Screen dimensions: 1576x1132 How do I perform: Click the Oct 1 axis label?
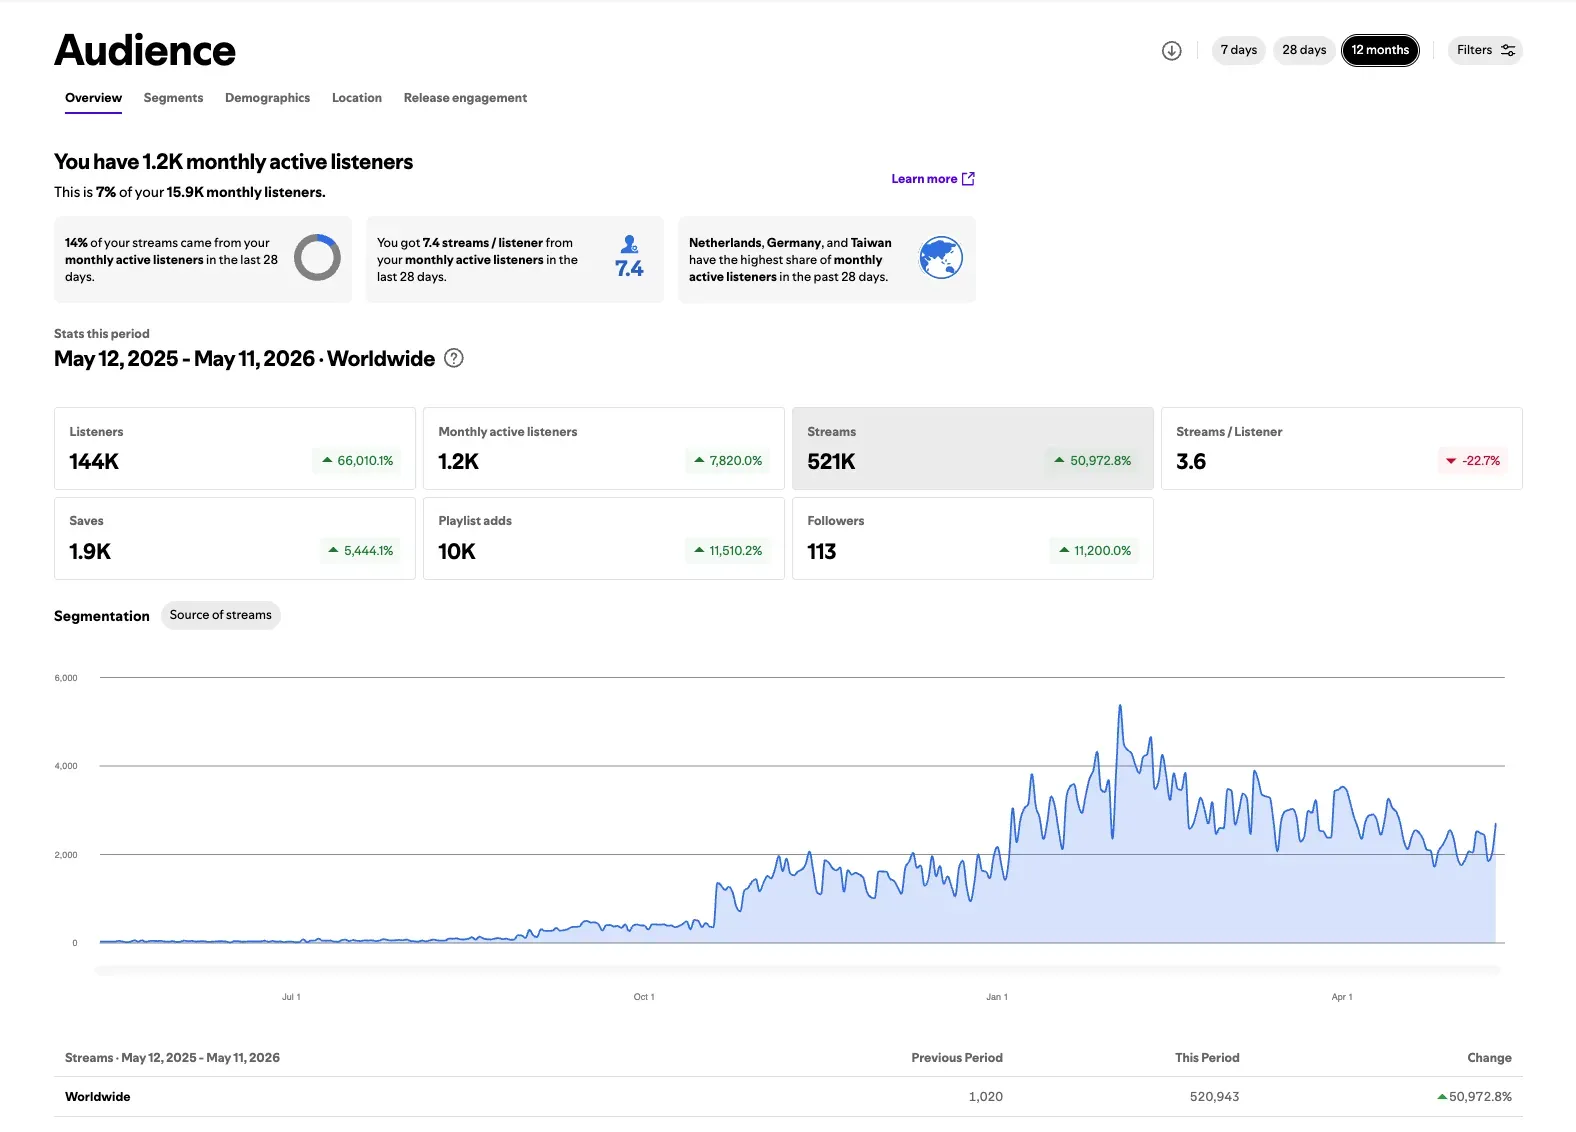coord(644,997)
